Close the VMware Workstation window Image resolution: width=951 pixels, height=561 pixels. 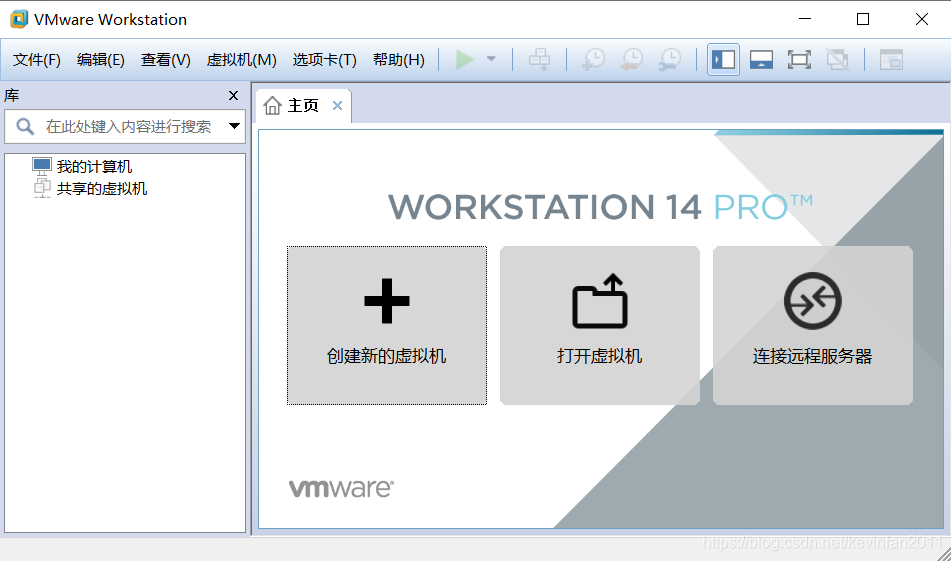(x=922, y=19)
